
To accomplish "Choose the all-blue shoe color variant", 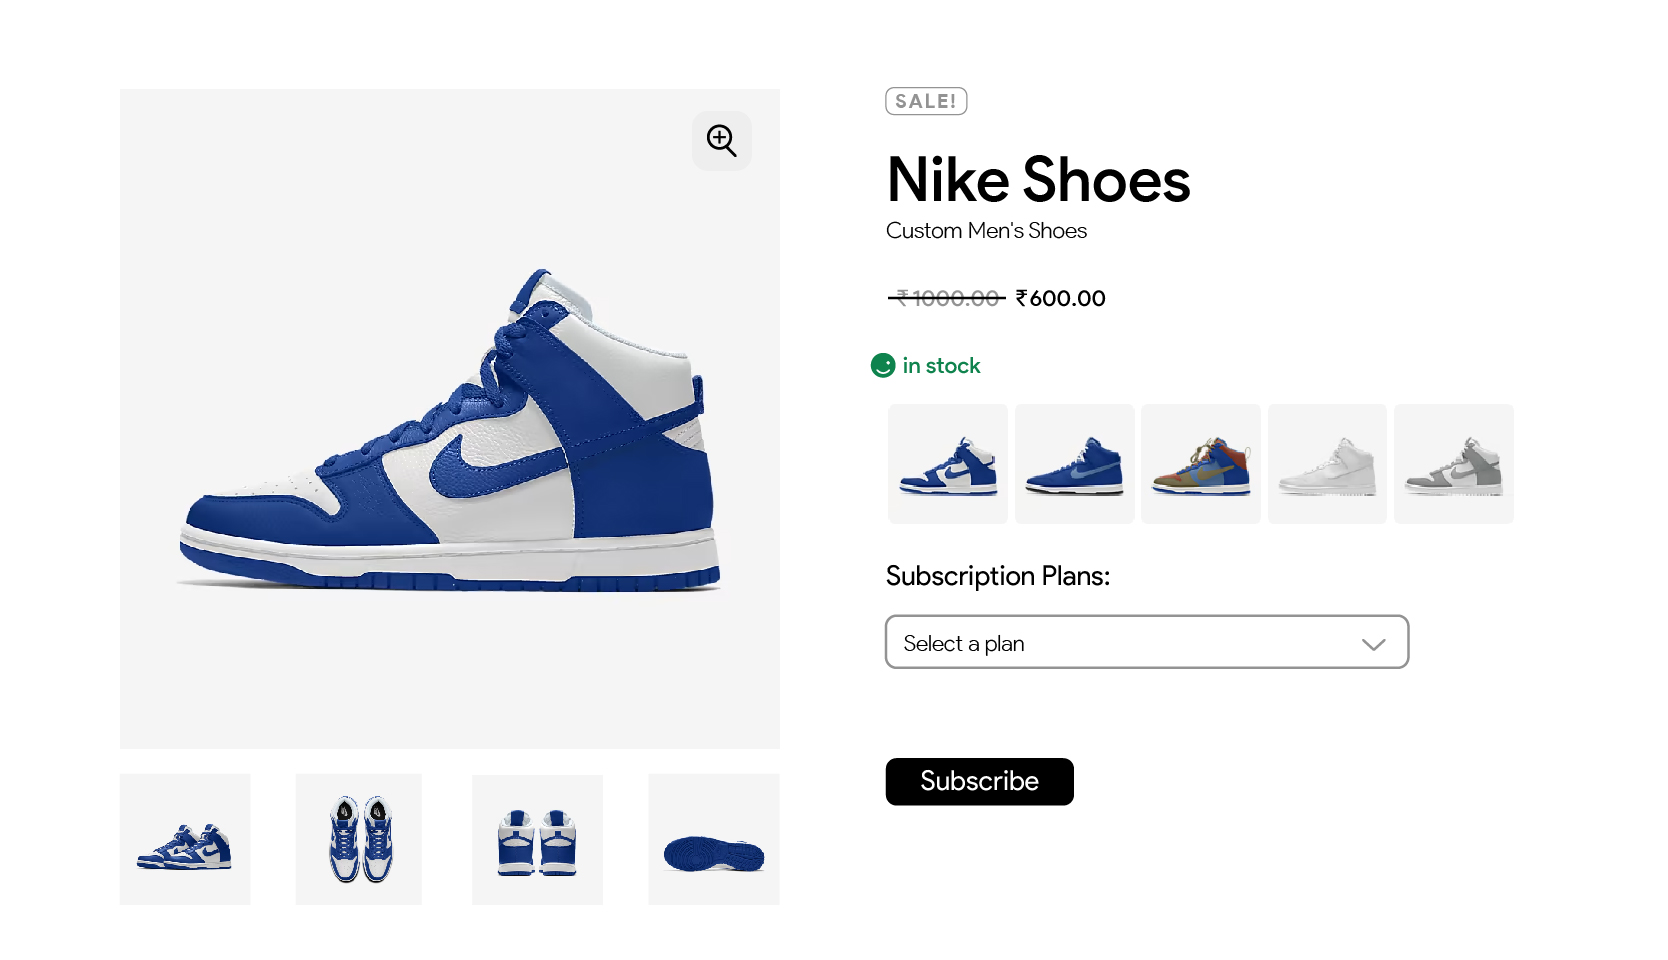I will coord(1074,464).
